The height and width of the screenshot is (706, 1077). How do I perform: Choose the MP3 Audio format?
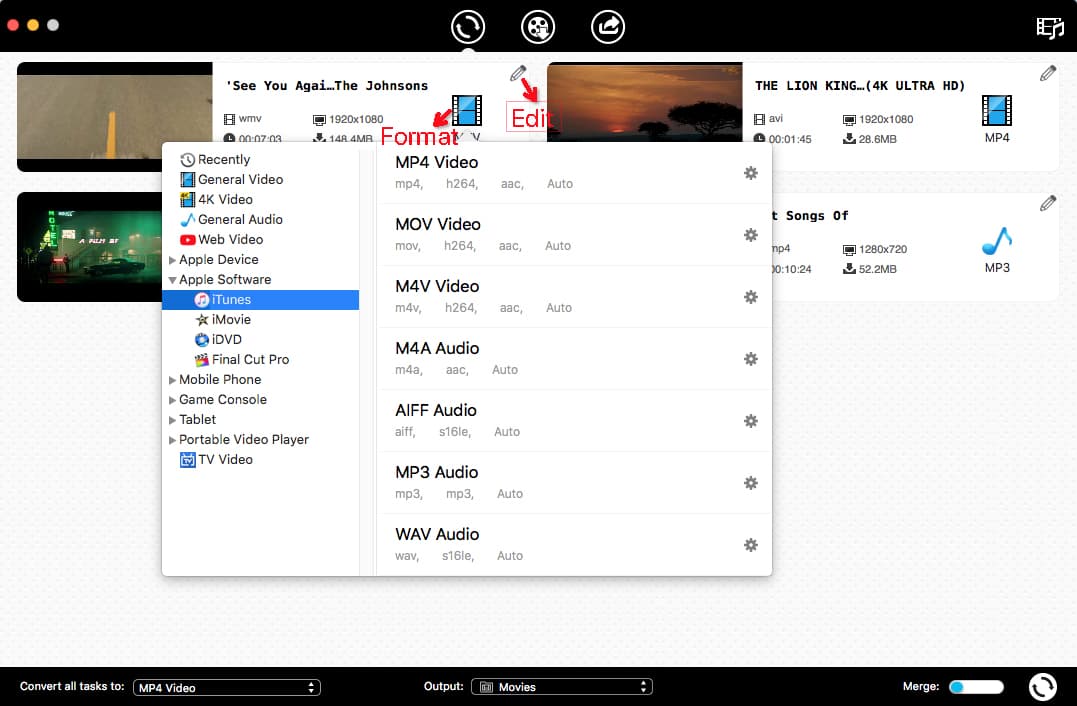(x=574, y=483)
